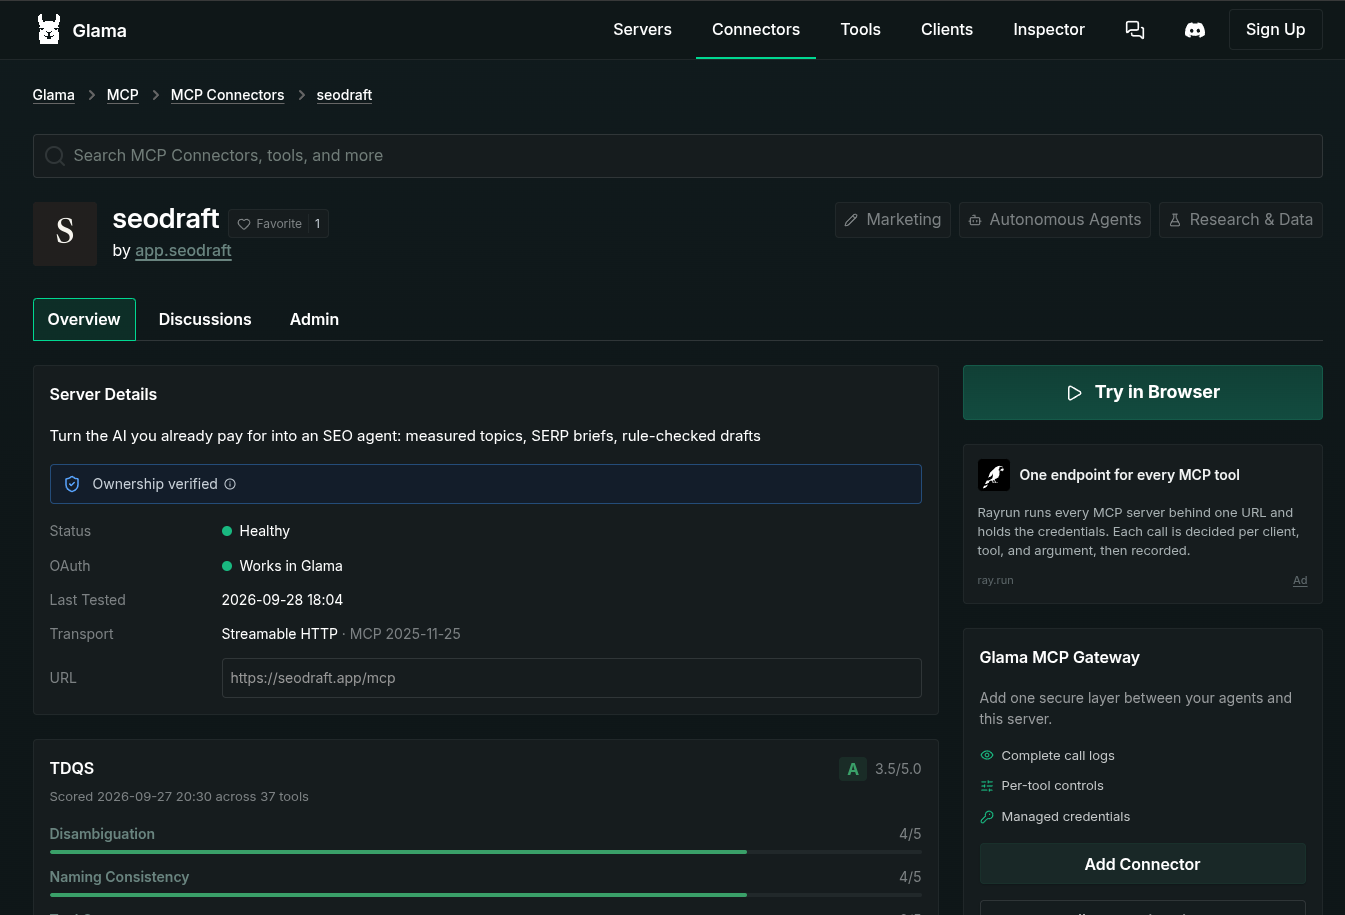The width and height of the screenshot is (1345, 915).
Task: Switch to the Admin tab
Action: click(314, 319)
